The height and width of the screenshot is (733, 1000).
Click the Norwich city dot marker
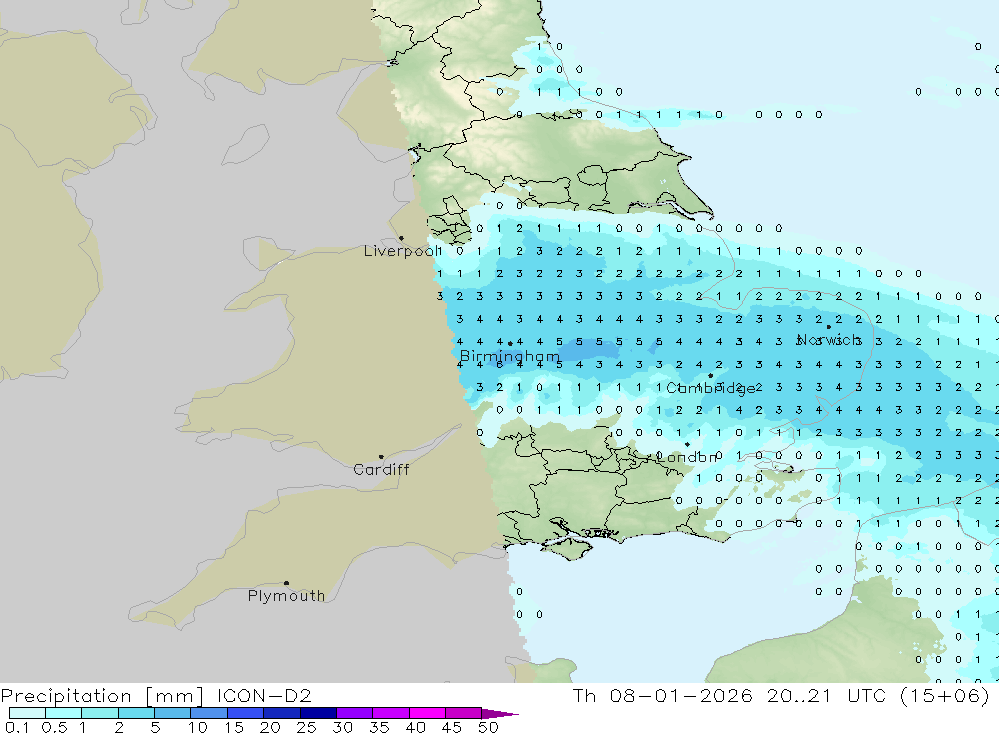click(x=829, y=327)
